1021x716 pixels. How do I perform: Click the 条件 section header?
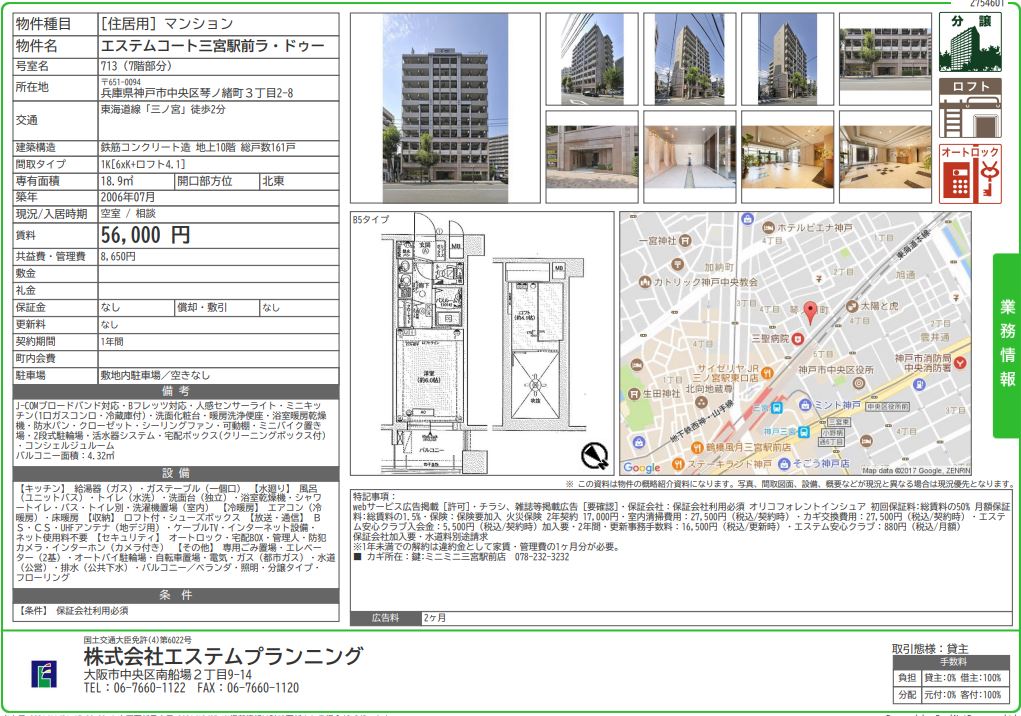[176, 595]
